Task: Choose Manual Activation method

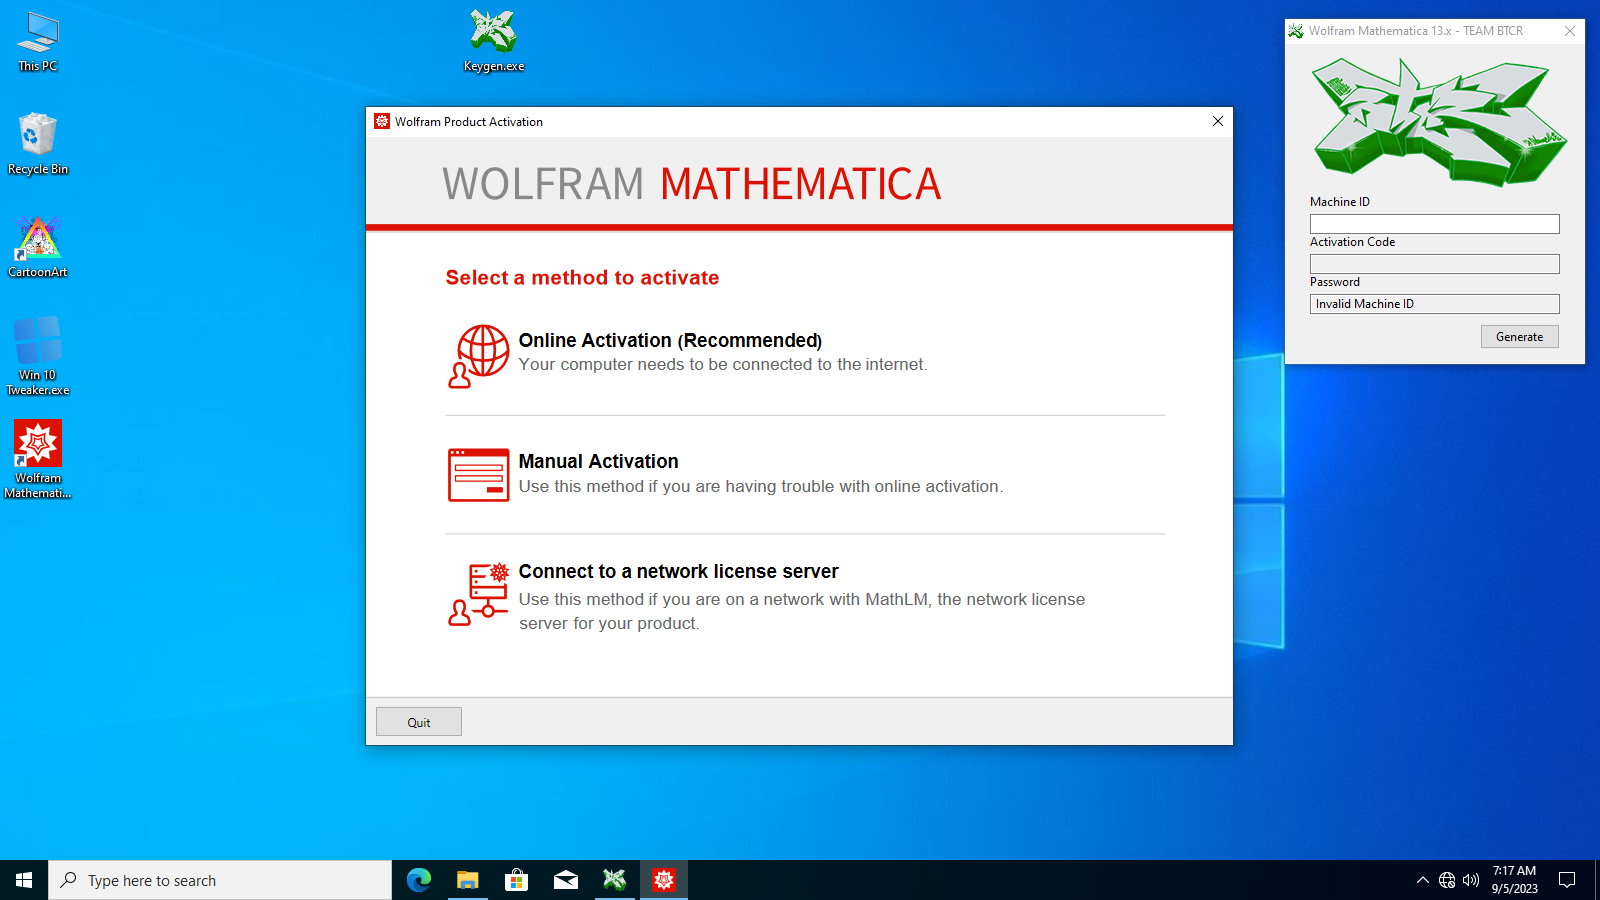Action: pyautogui.click(x=598, y=462)
